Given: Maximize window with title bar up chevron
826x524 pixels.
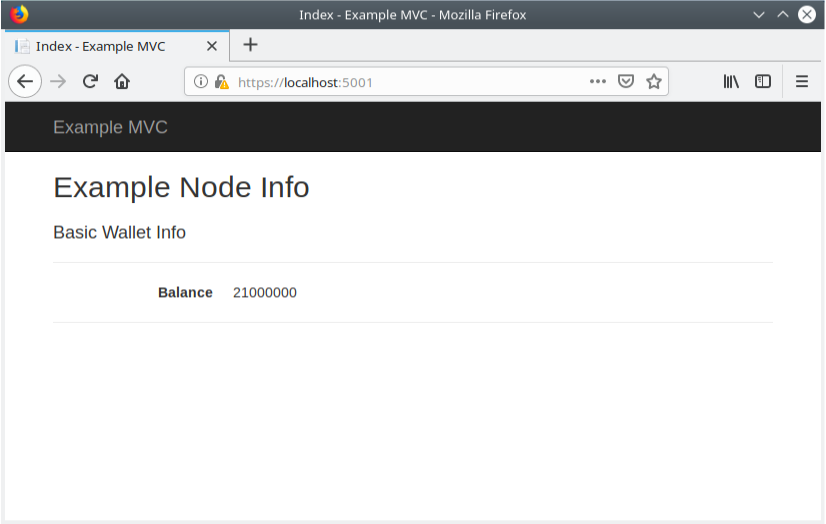Looking at the screenshot, I should click(x=783, y=15).
